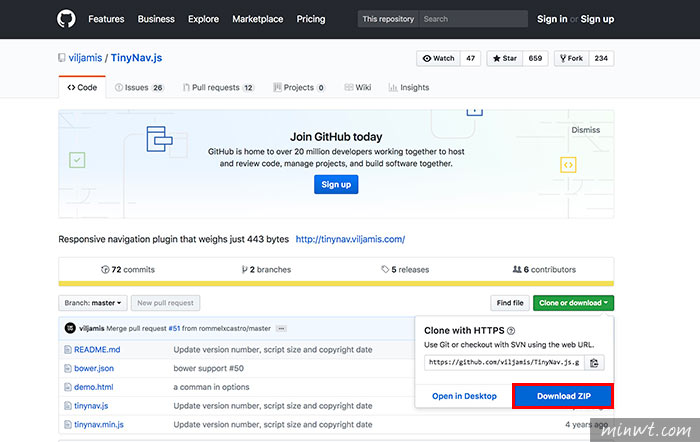Dismiss the Join GitHub banner
The width and height of the screenshot is (700, 442).
586,130
